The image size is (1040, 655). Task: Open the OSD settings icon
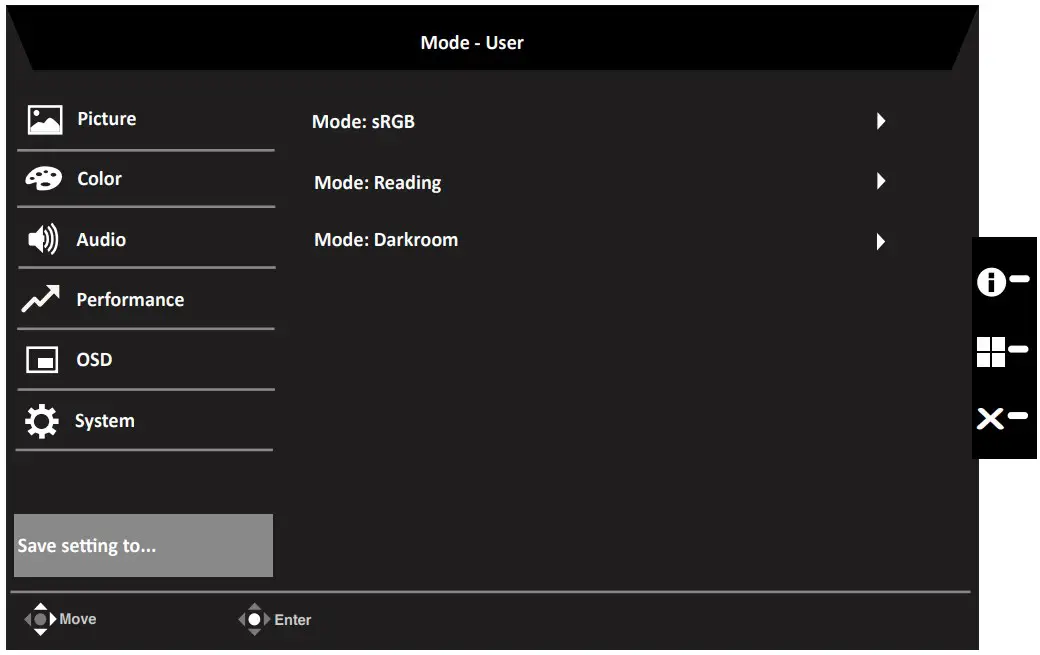pyautogui.click(x=41, y=359)
